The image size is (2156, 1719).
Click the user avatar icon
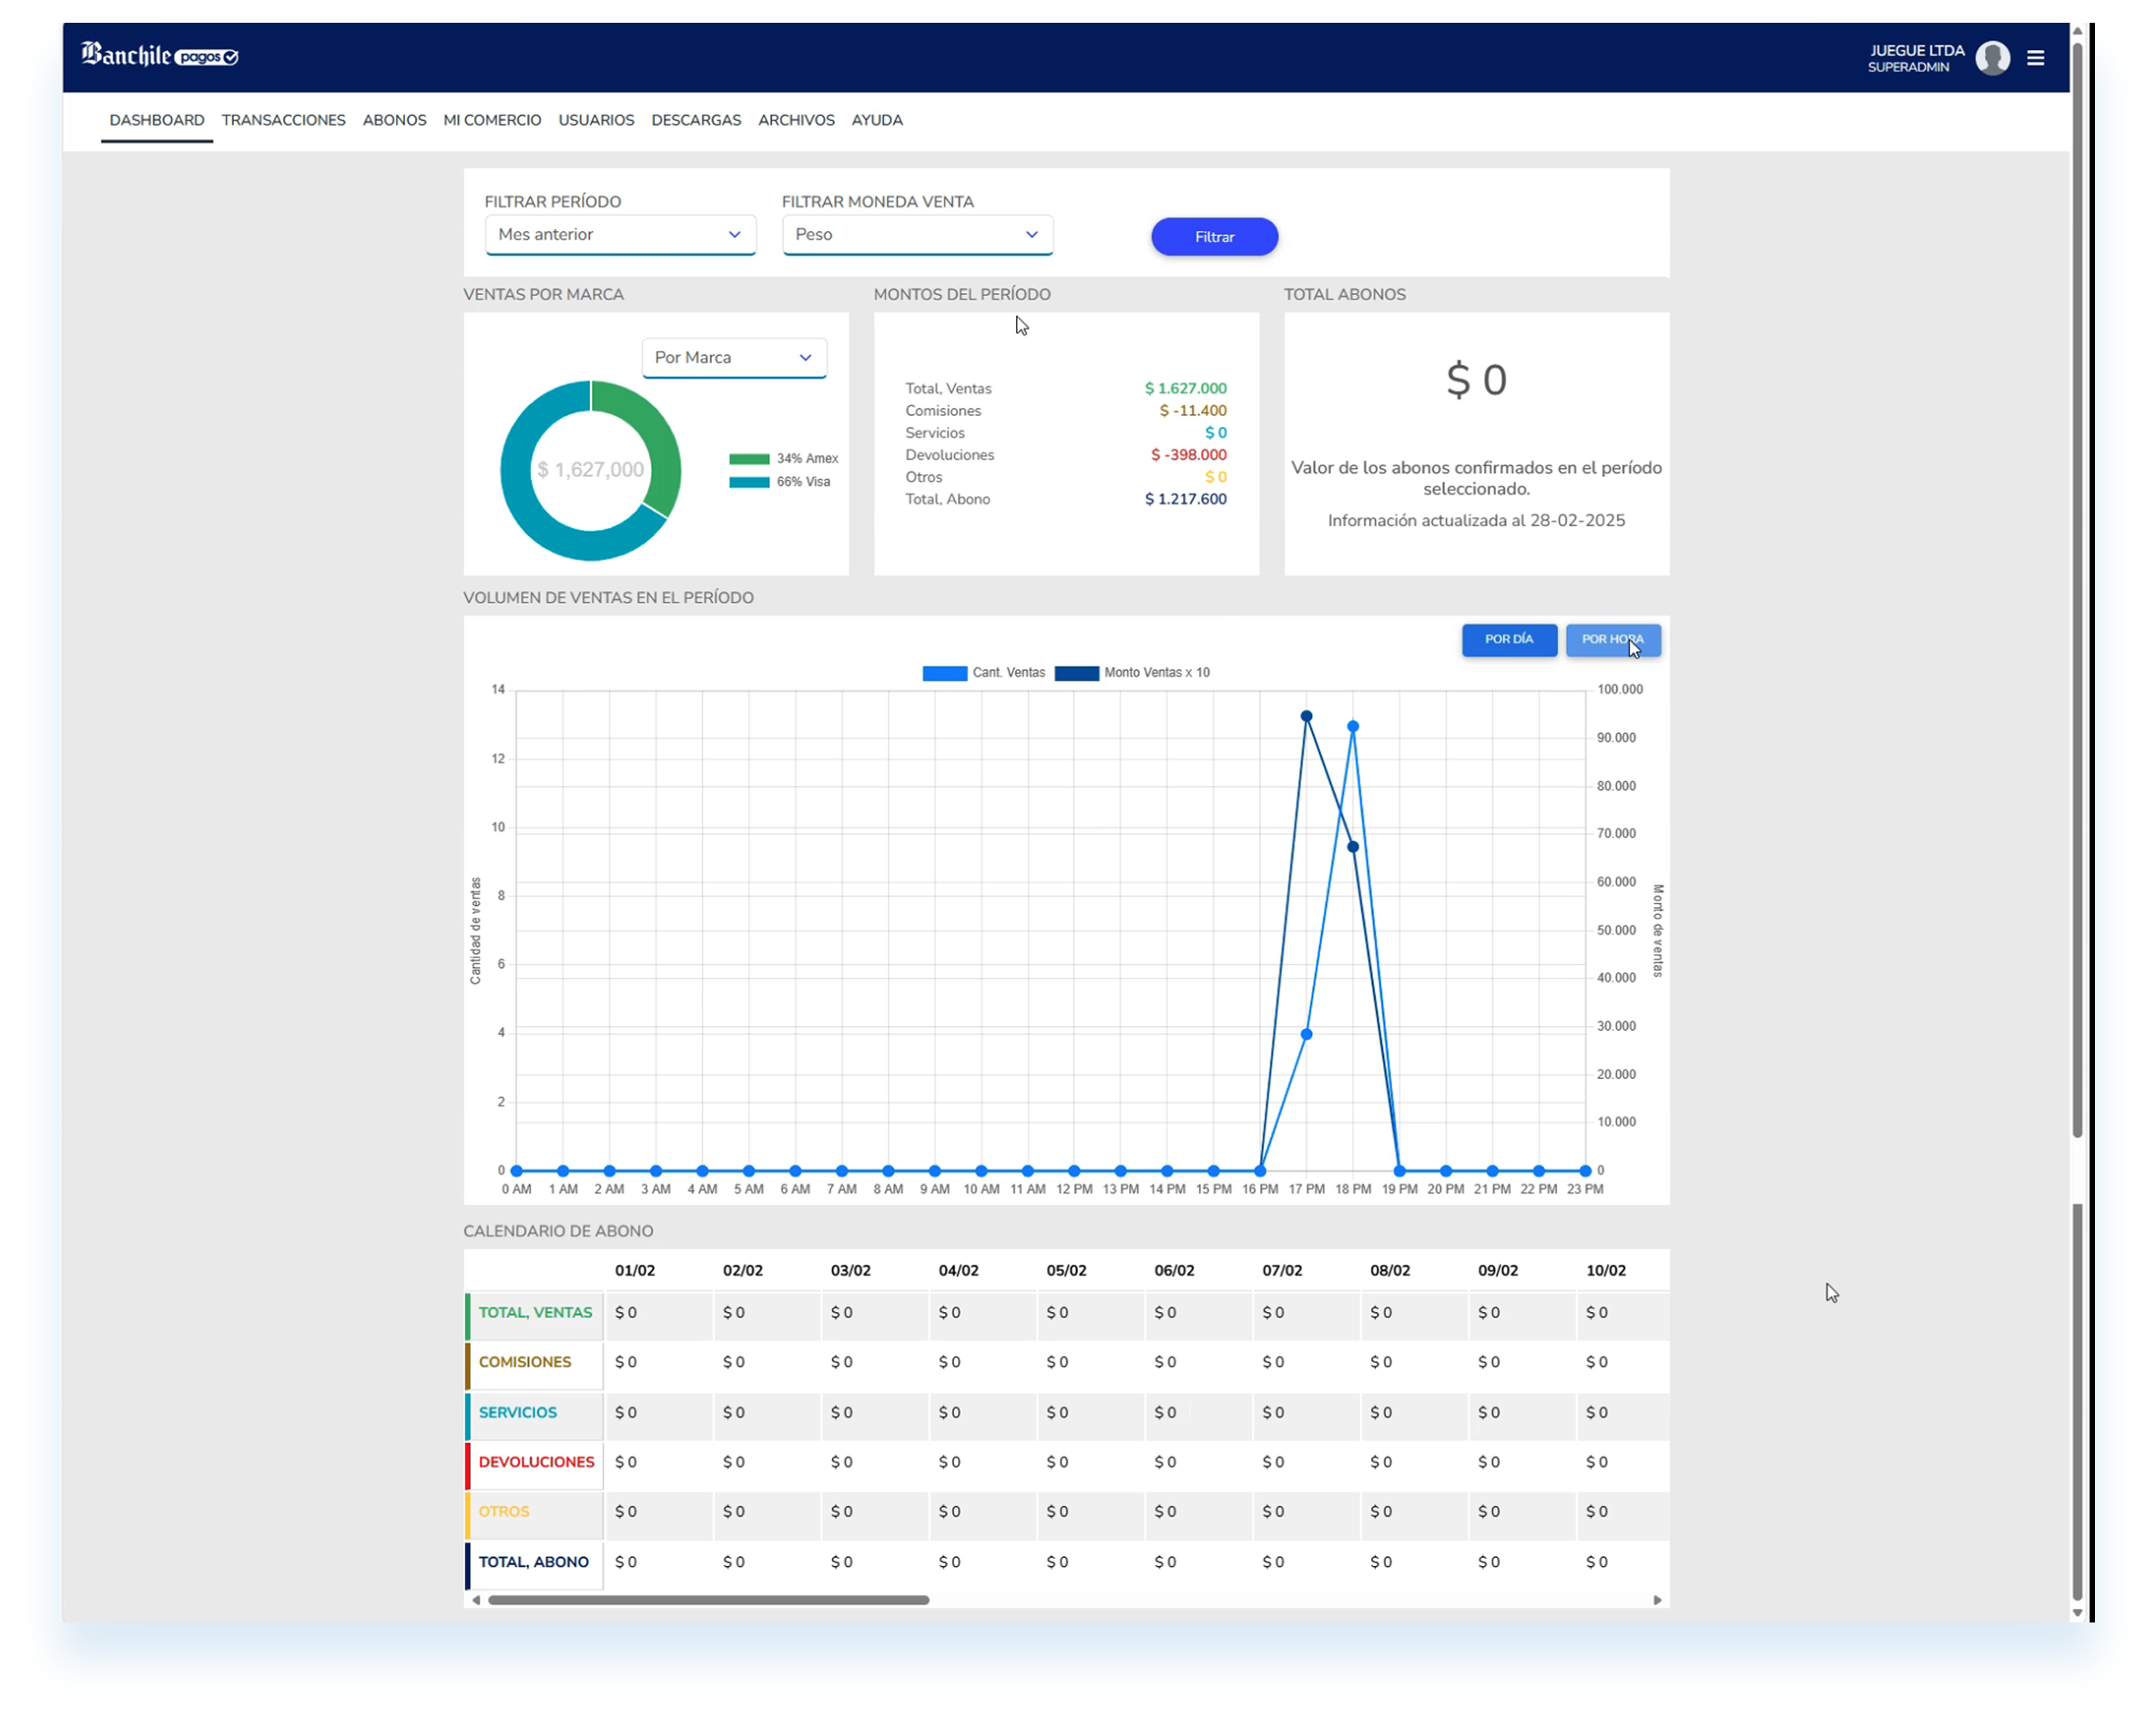point(1992,58)
